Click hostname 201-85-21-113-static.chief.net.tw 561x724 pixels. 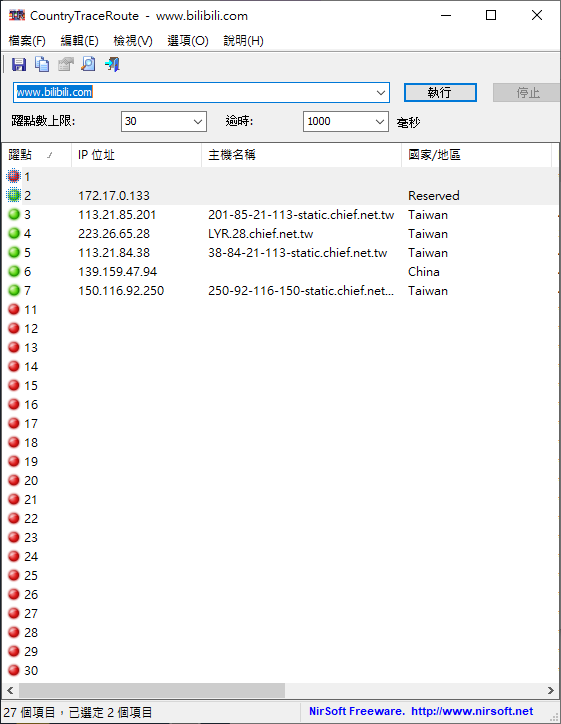pos(301,215)
